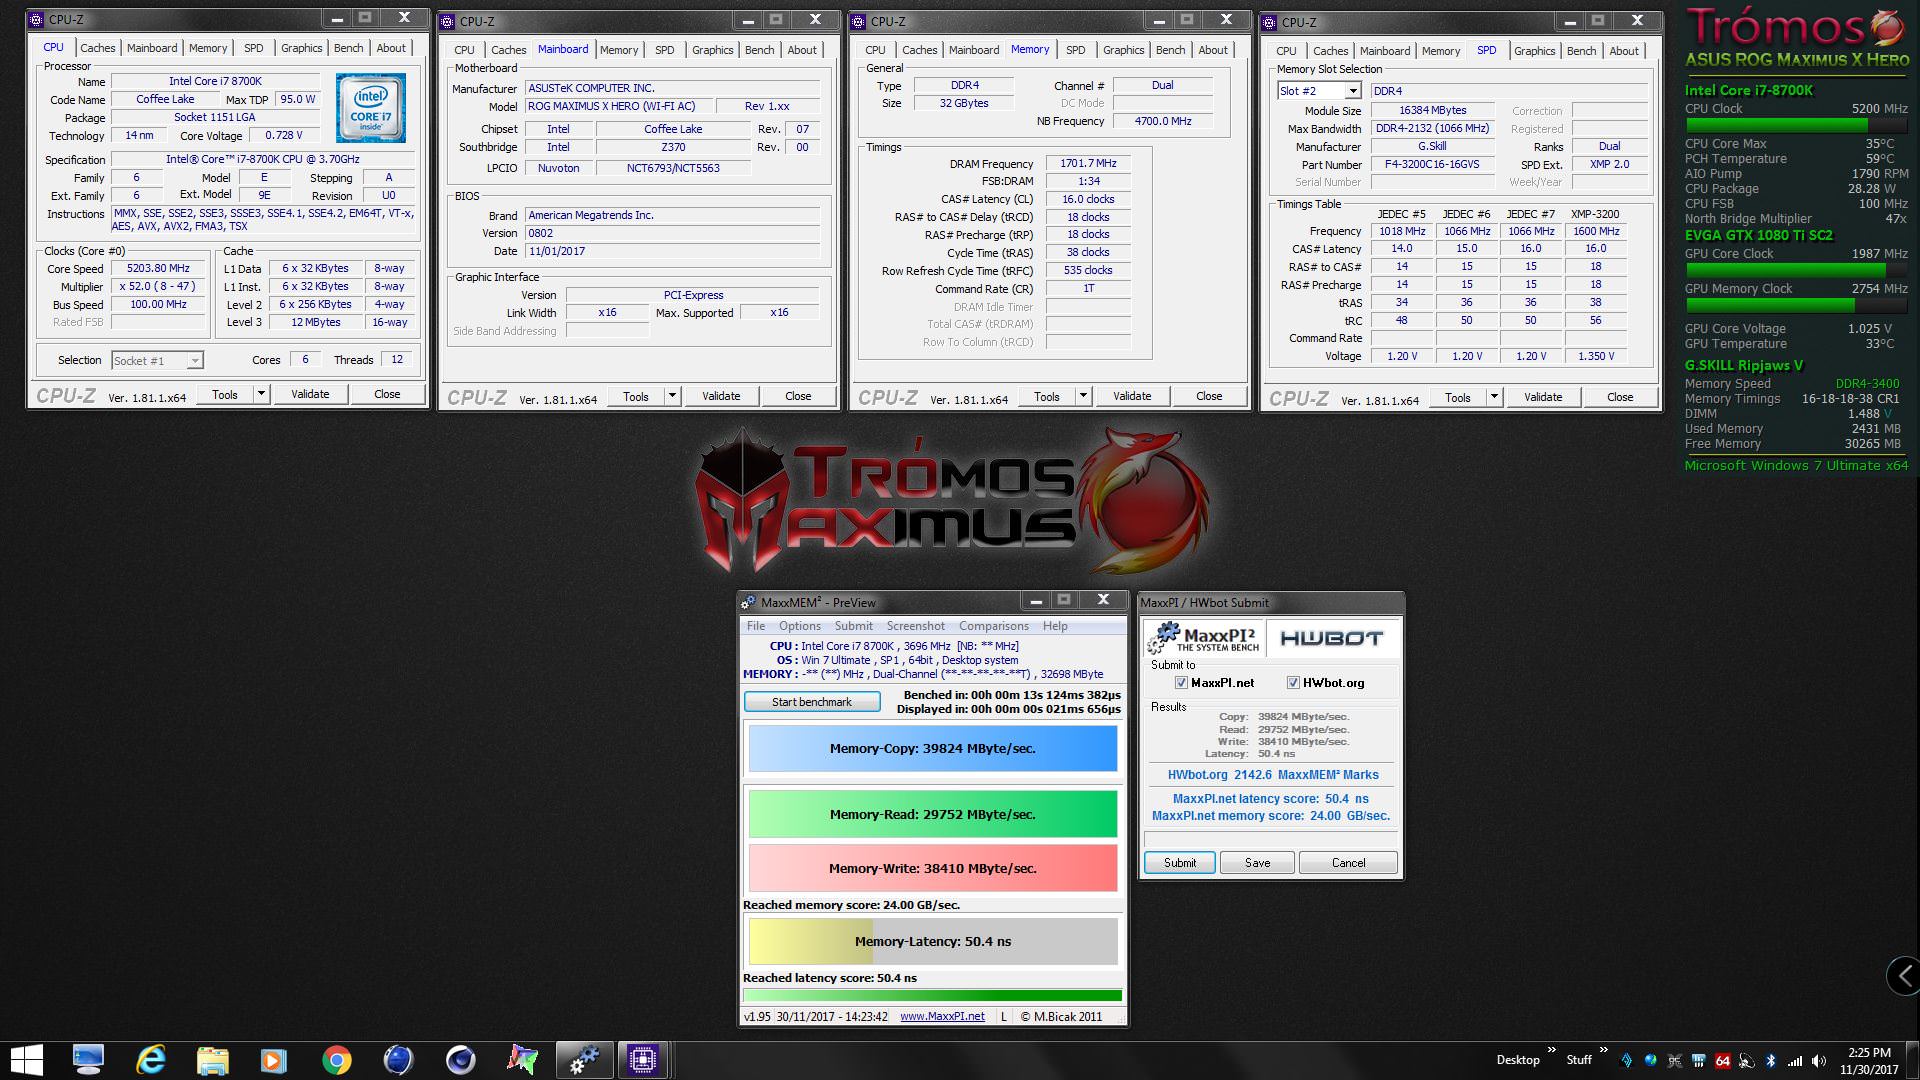Click the Start benchmark button
This screenshot has height=1080, width=1920.
812,702
